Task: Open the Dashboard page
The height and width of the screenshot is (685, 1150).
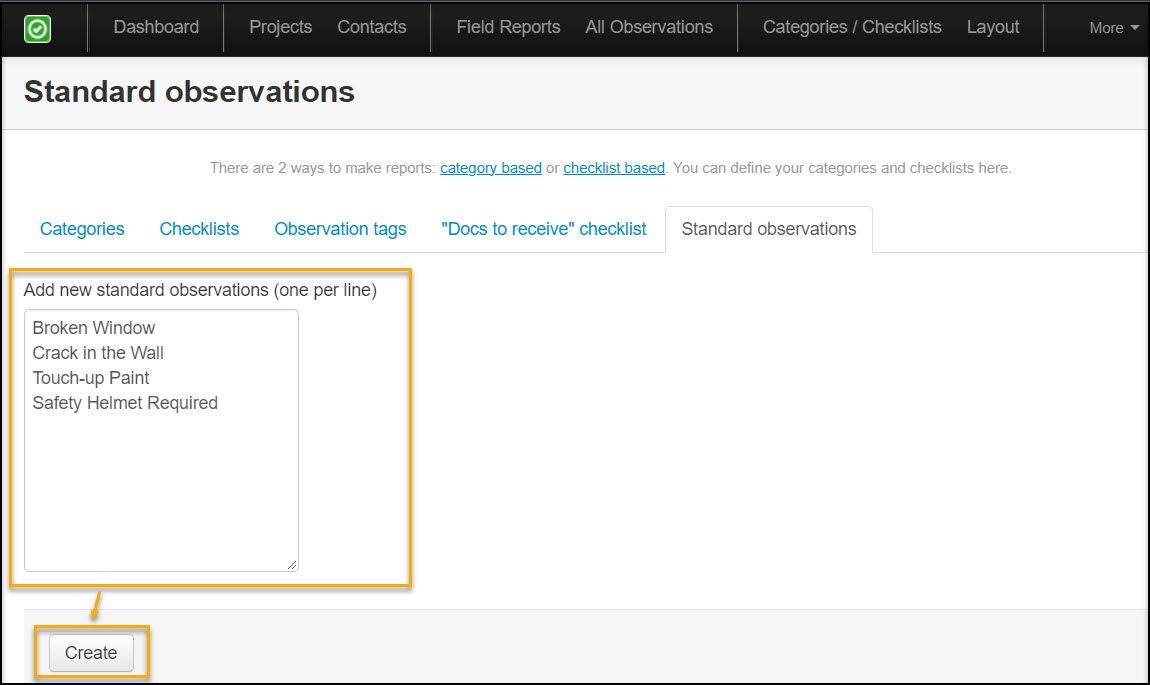Action: pos(156,28)
